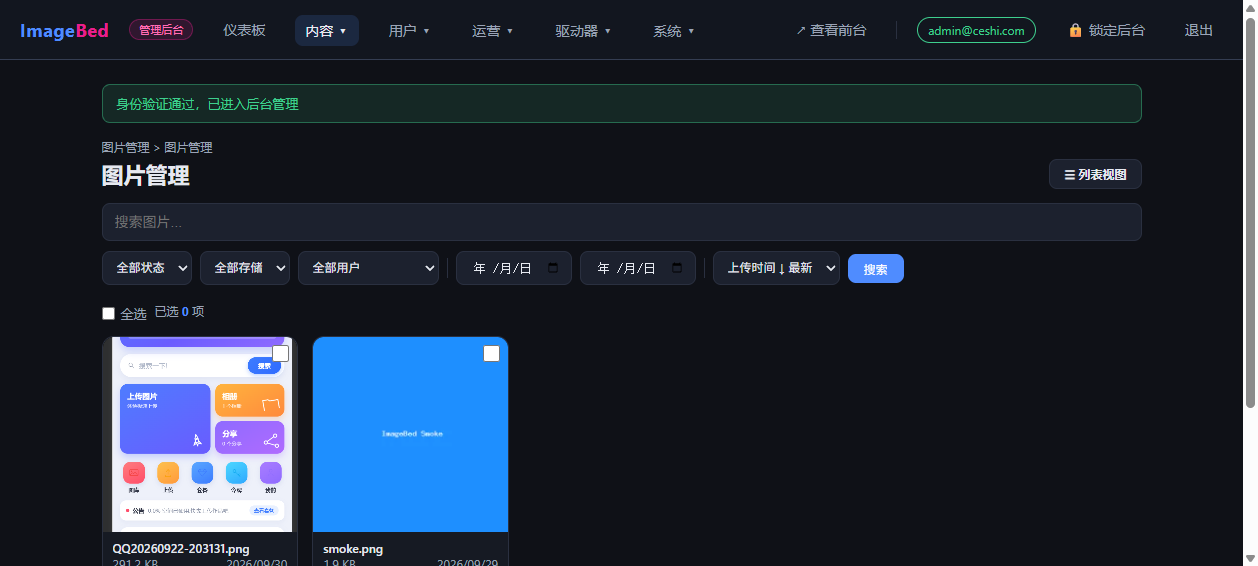Click the 身份验证通过 success notice
The image size is (1258, 566).
(x=622, y=103)
